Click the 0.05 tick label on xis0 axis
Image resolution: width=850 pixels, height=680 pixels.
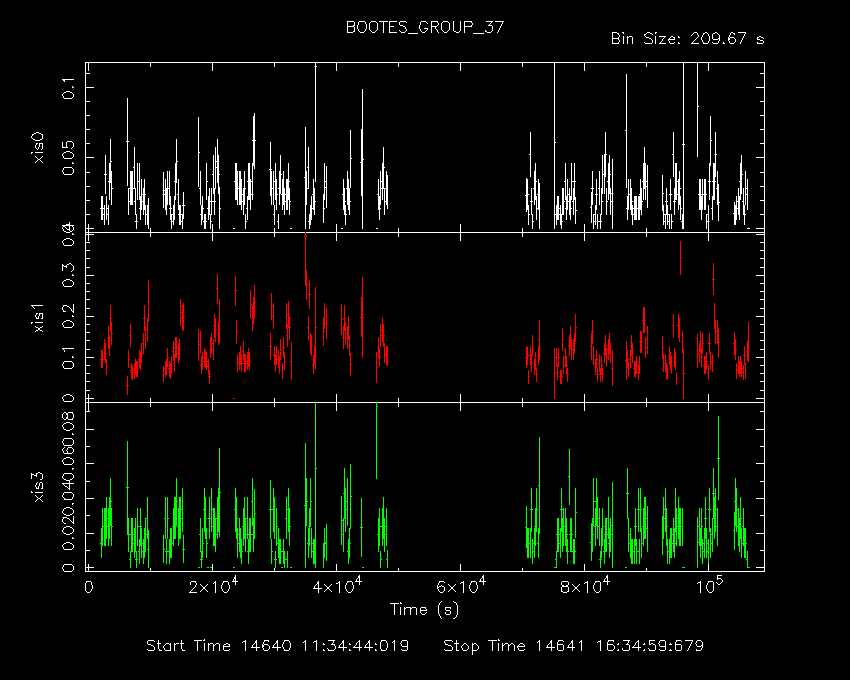click(x=69, y=158)
